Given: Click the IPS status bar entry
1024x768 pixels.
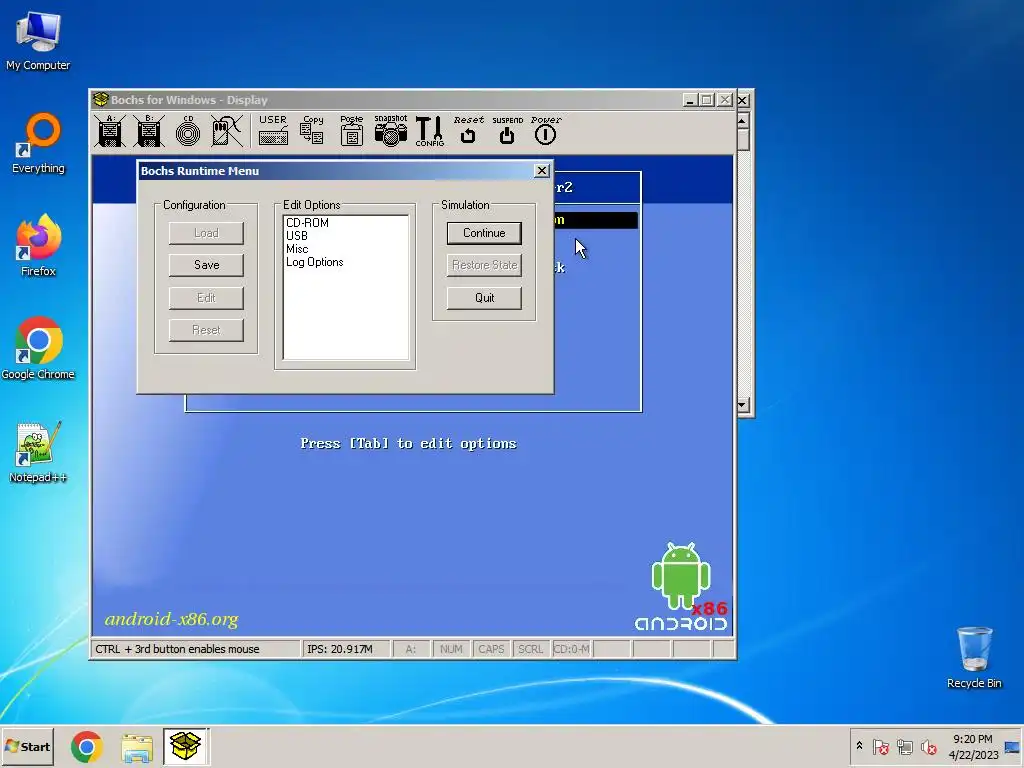Looking at the screenshot, I should click(345, 649).
